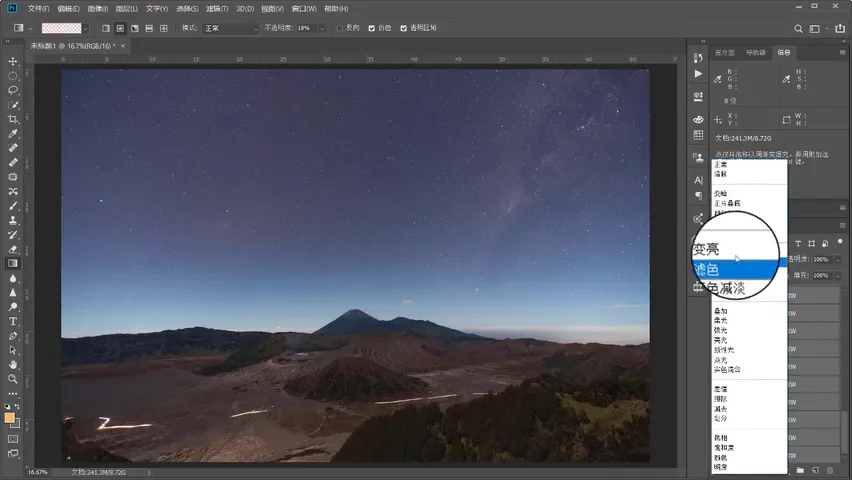
Task: Choose the Diamond gradient style icon
Action: click(x=164, y=28)
